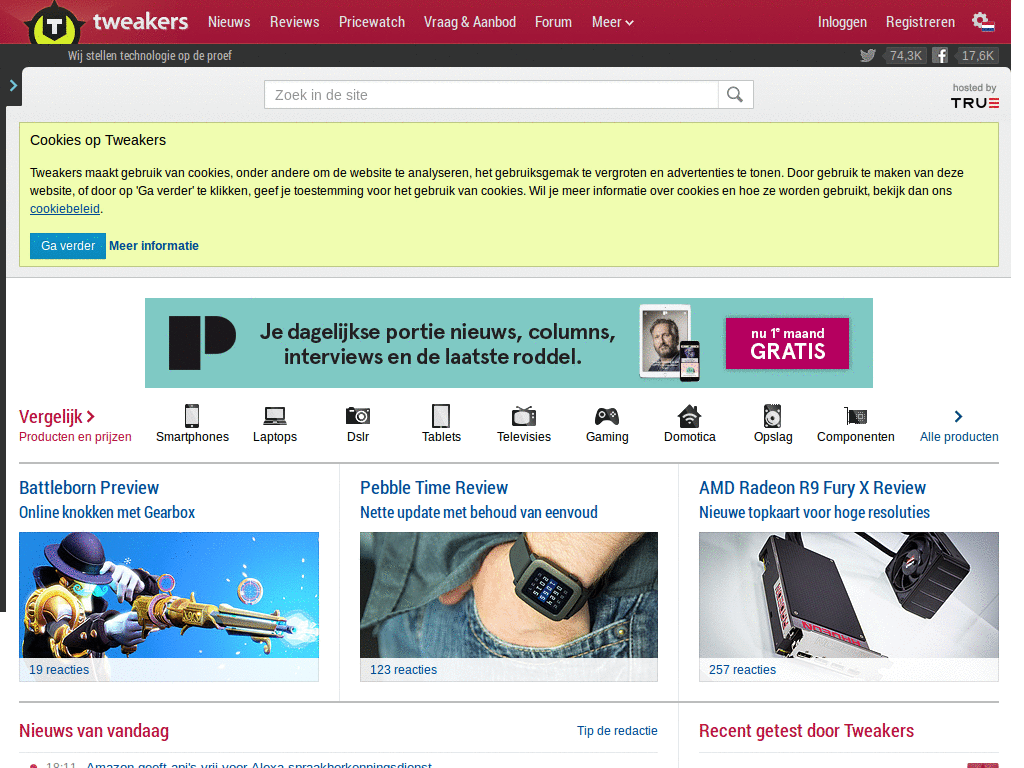Select the Televisies category icon
Image resolution: width=1024 pixels, height=768 pixels.
(524, 416)
